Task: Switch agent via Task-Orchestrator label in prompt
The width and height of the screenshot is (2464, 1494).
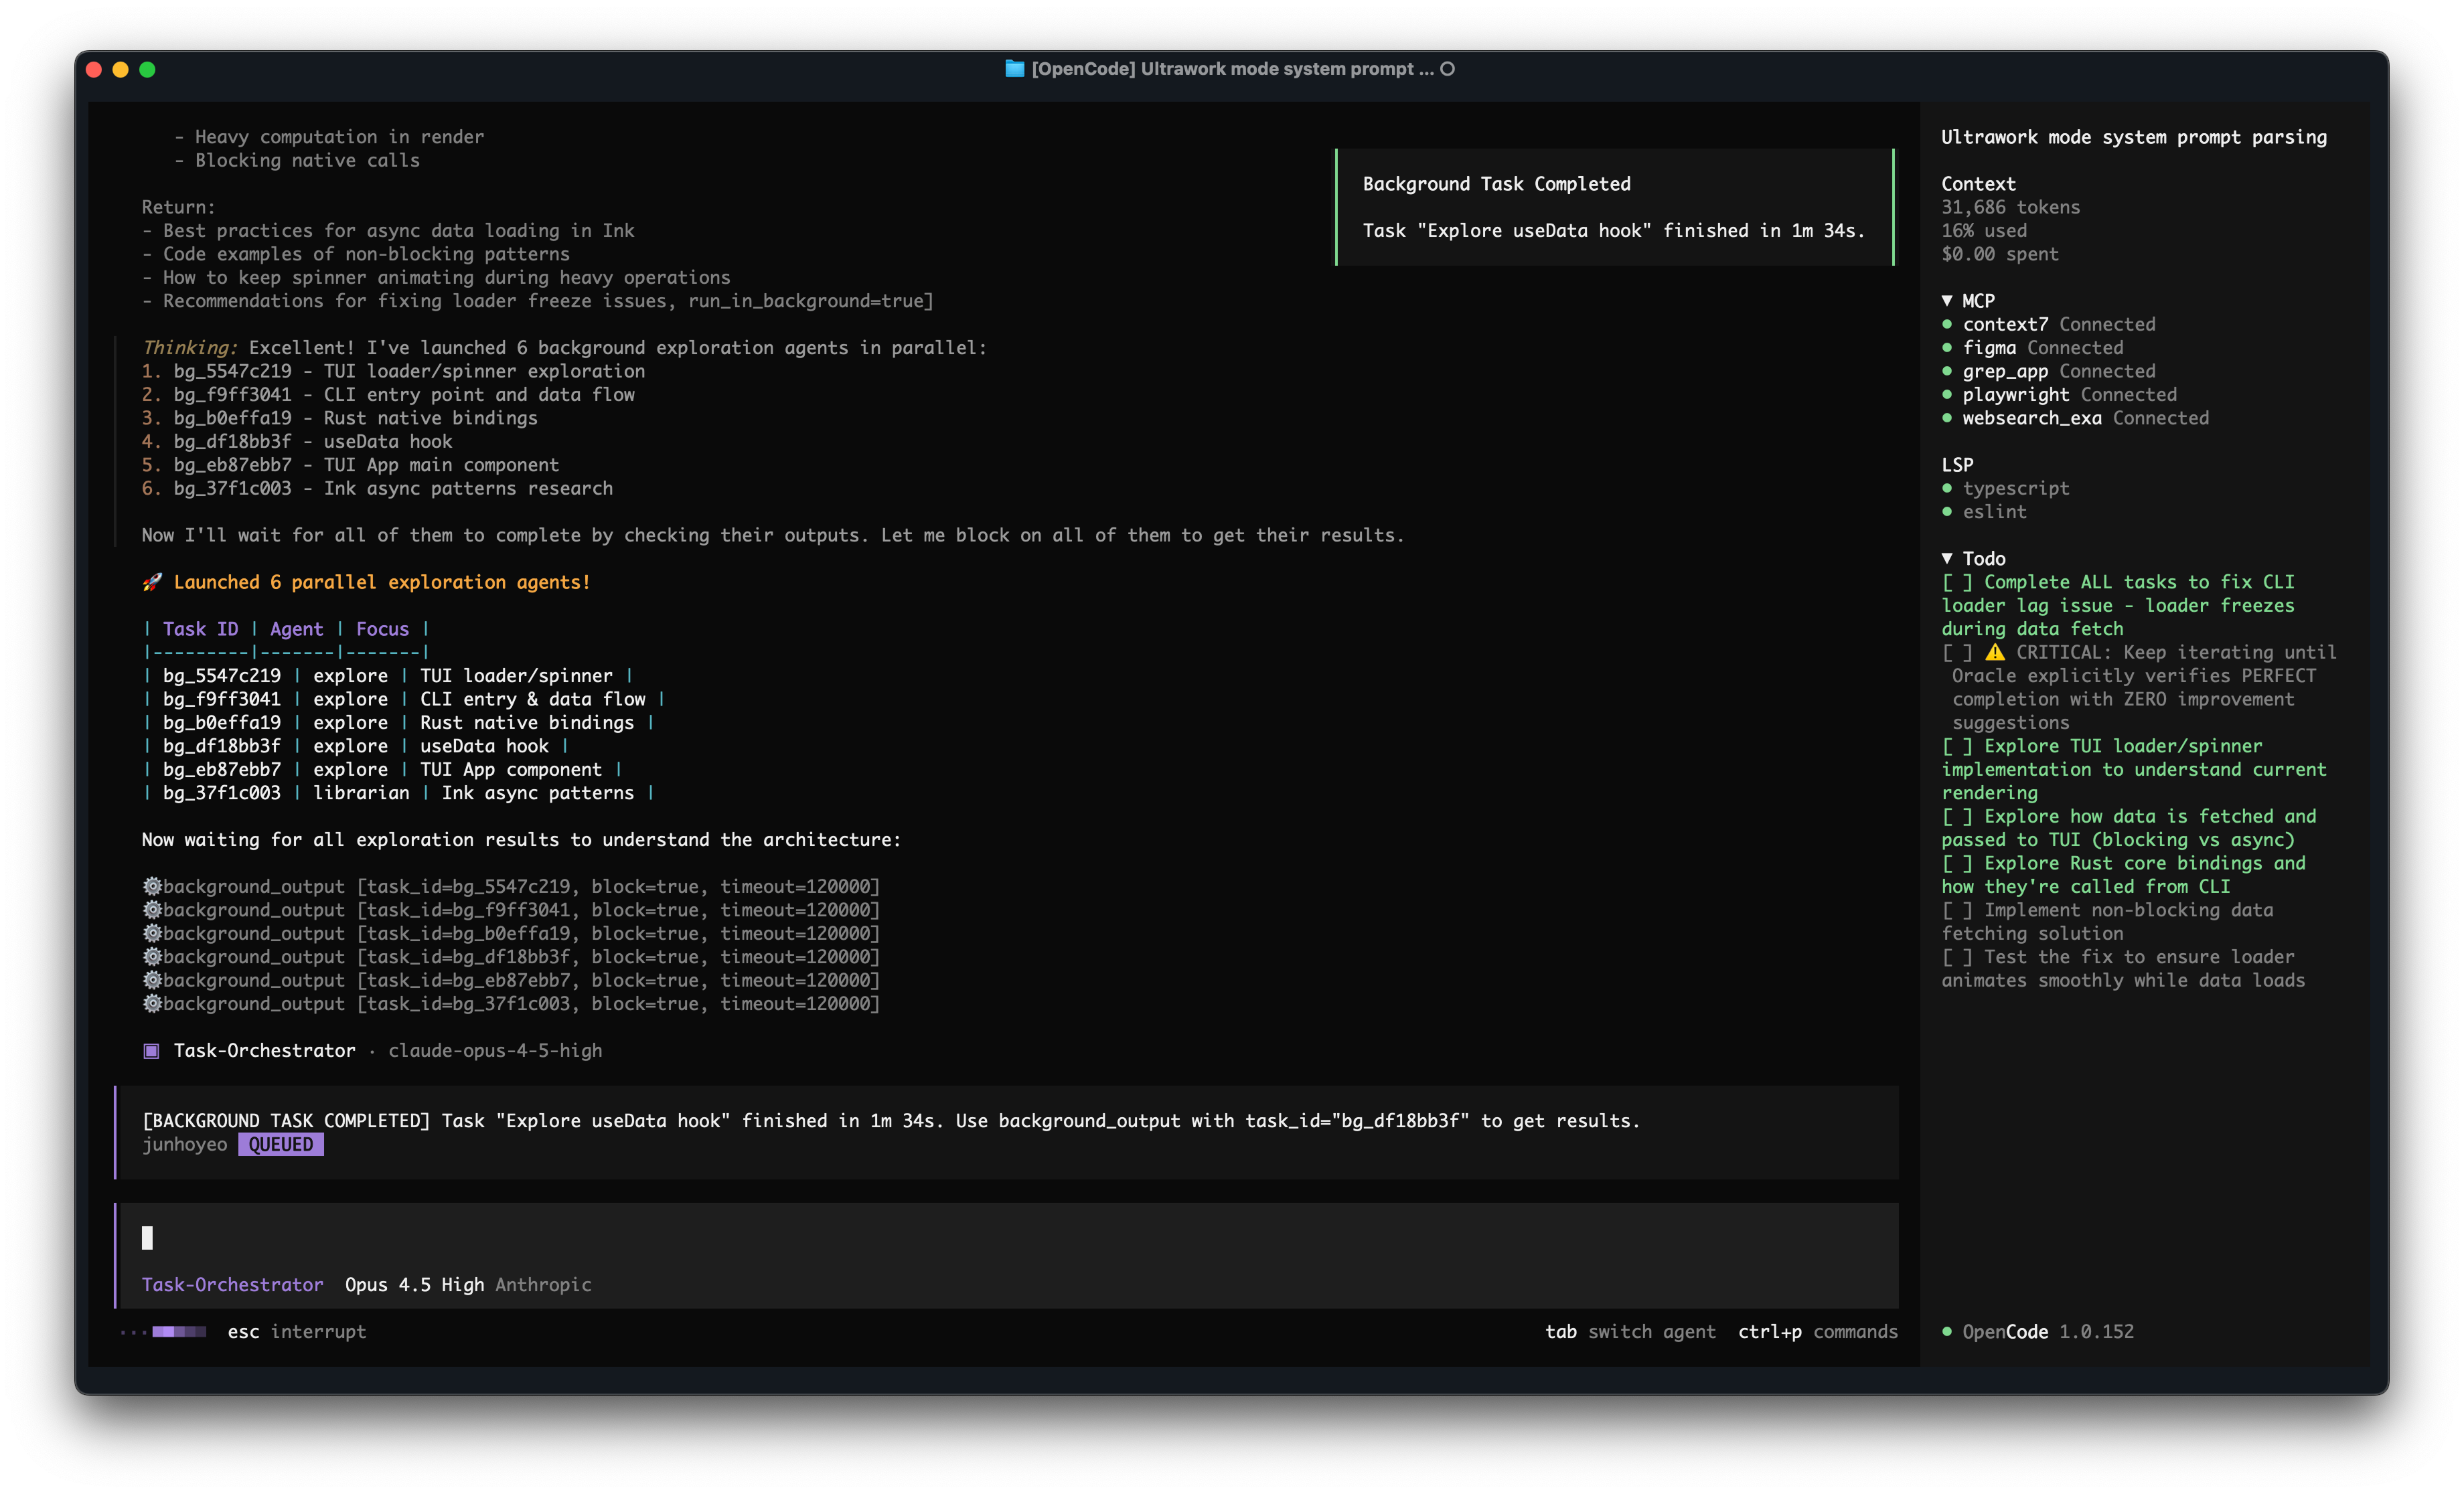Action: (x=232, y=1284)
